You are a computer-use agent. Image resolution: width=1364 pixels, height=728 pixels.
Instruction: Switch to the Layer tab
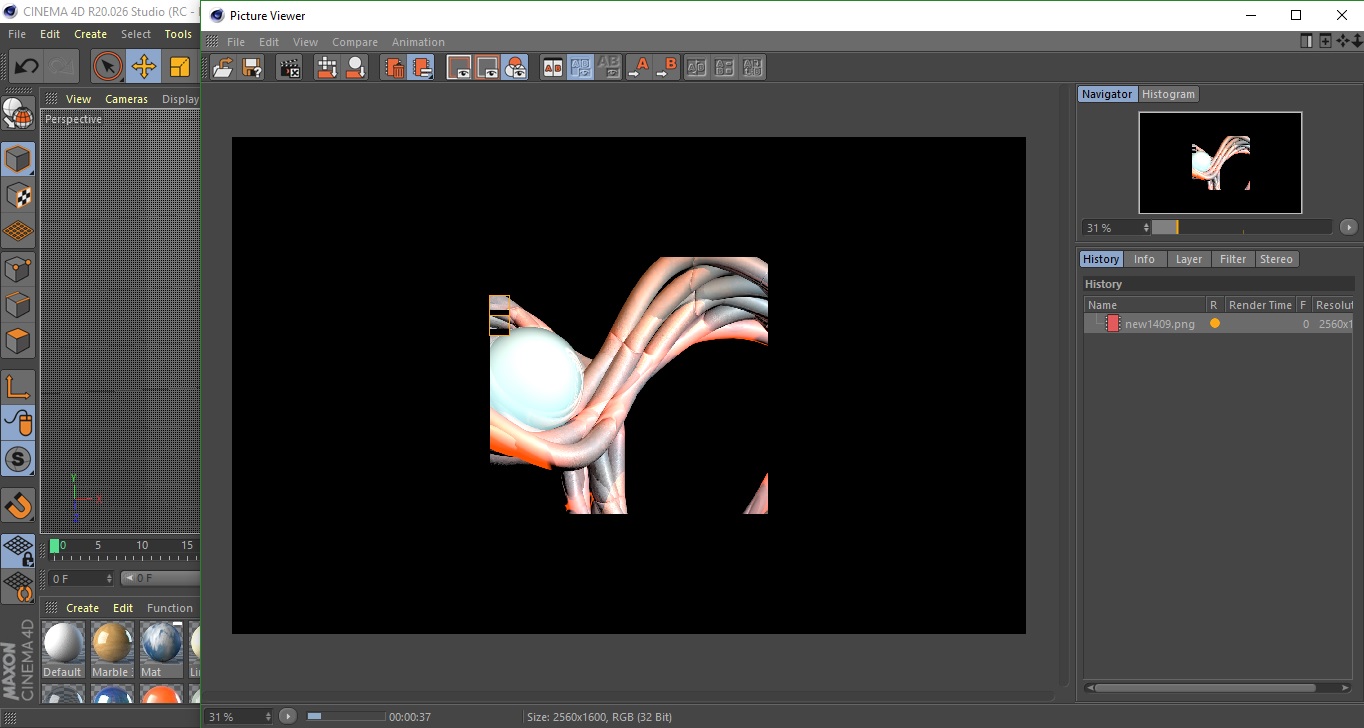point(1188,259)
